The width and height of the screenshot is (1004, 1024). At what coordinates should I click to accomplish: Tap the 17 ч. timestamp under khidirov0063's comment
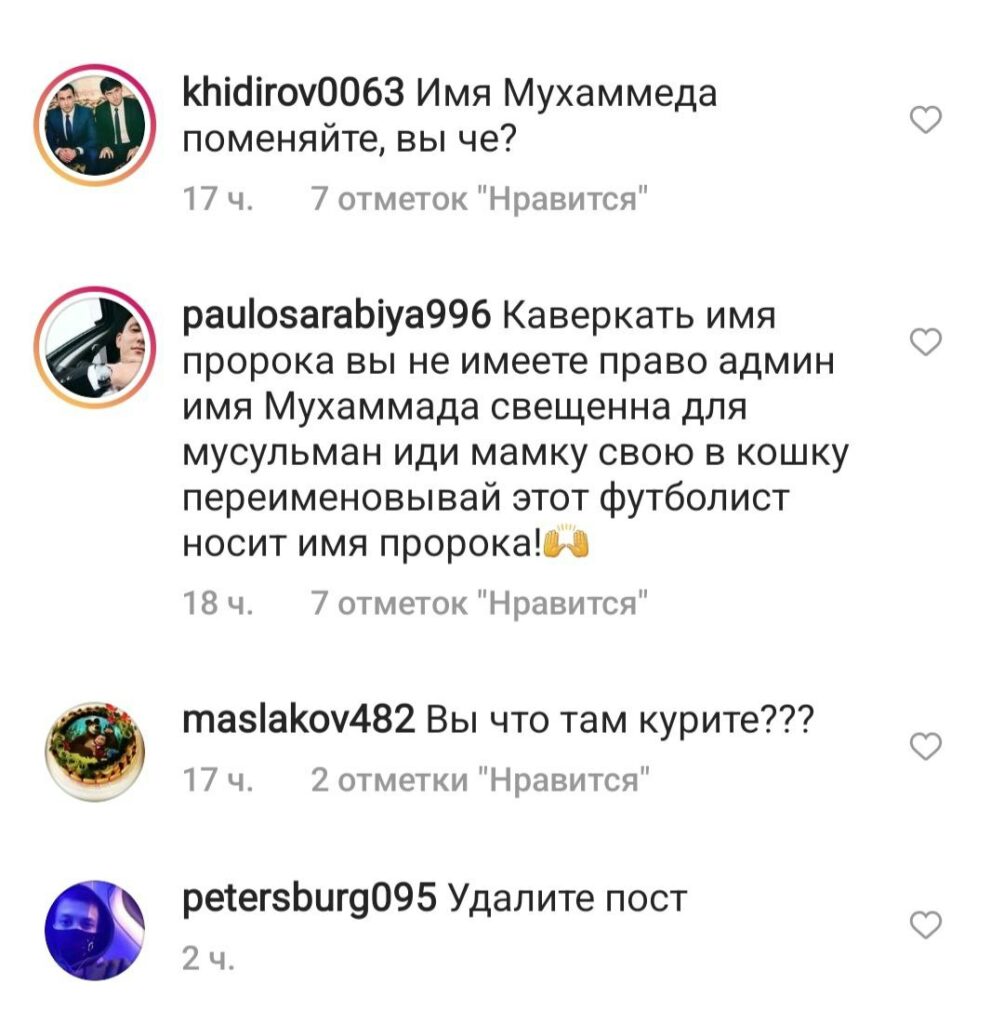point(218,199)
